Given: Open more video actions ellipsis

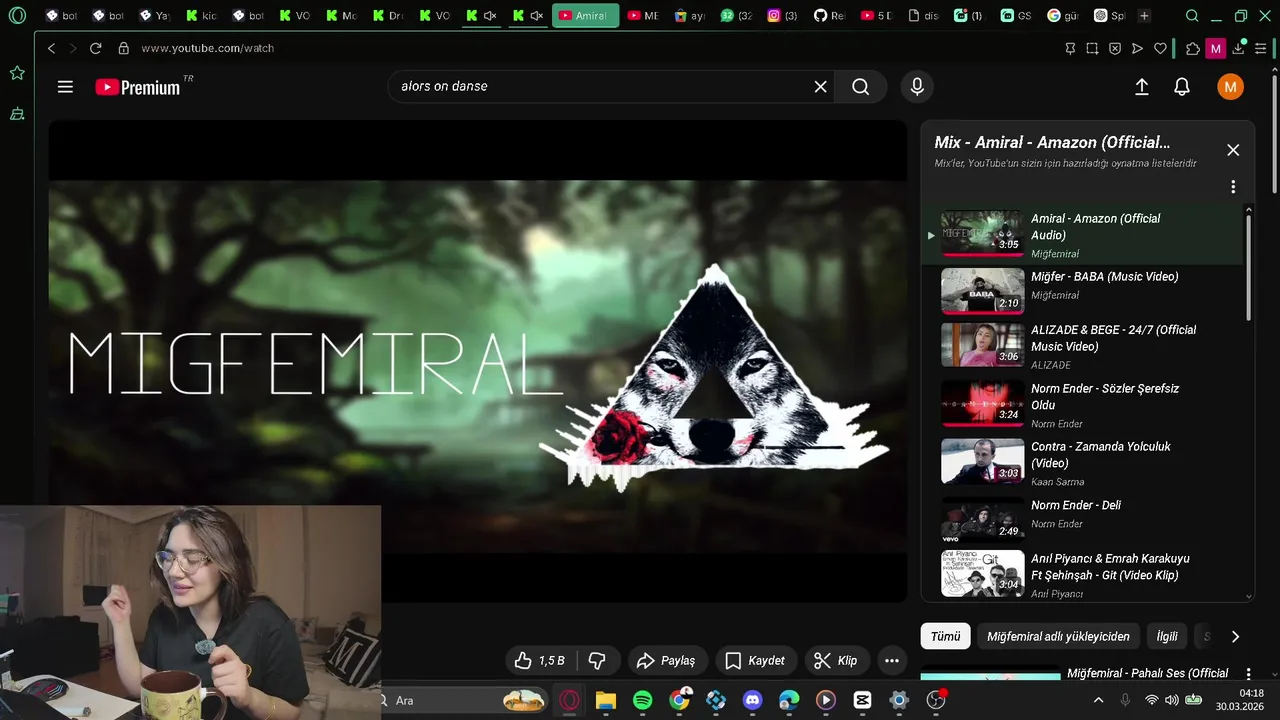Looking at the screenshot, I should point(892,661).
